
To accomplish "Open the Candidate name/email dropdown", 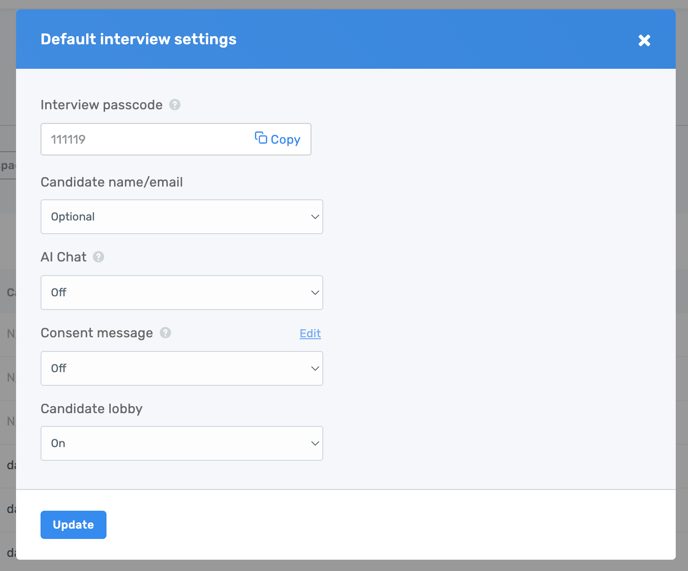I will point(181,217).
